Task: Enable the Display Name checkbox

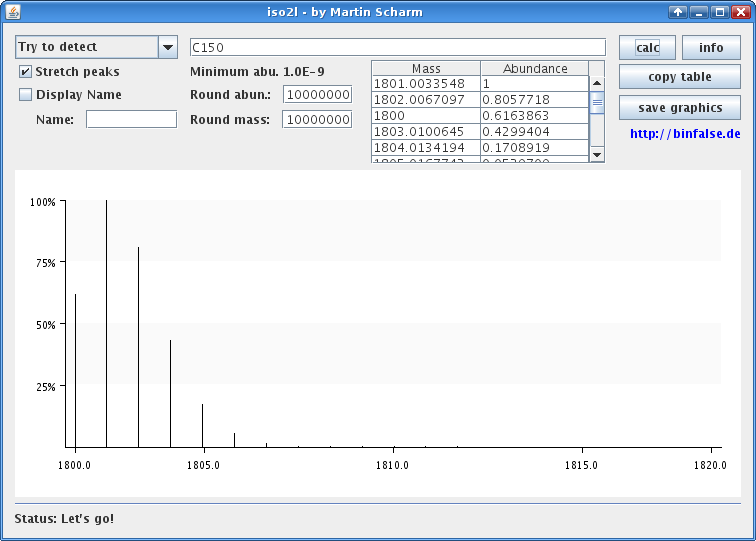Action: click(x=26, y=95)
